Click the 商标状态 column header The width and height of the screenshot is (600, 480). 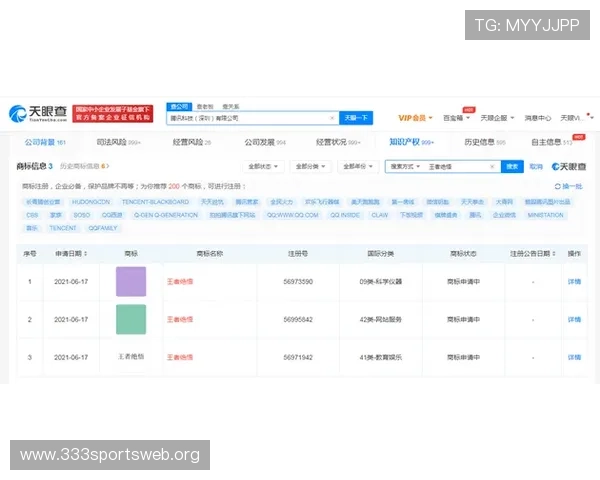tap(463, 253)
